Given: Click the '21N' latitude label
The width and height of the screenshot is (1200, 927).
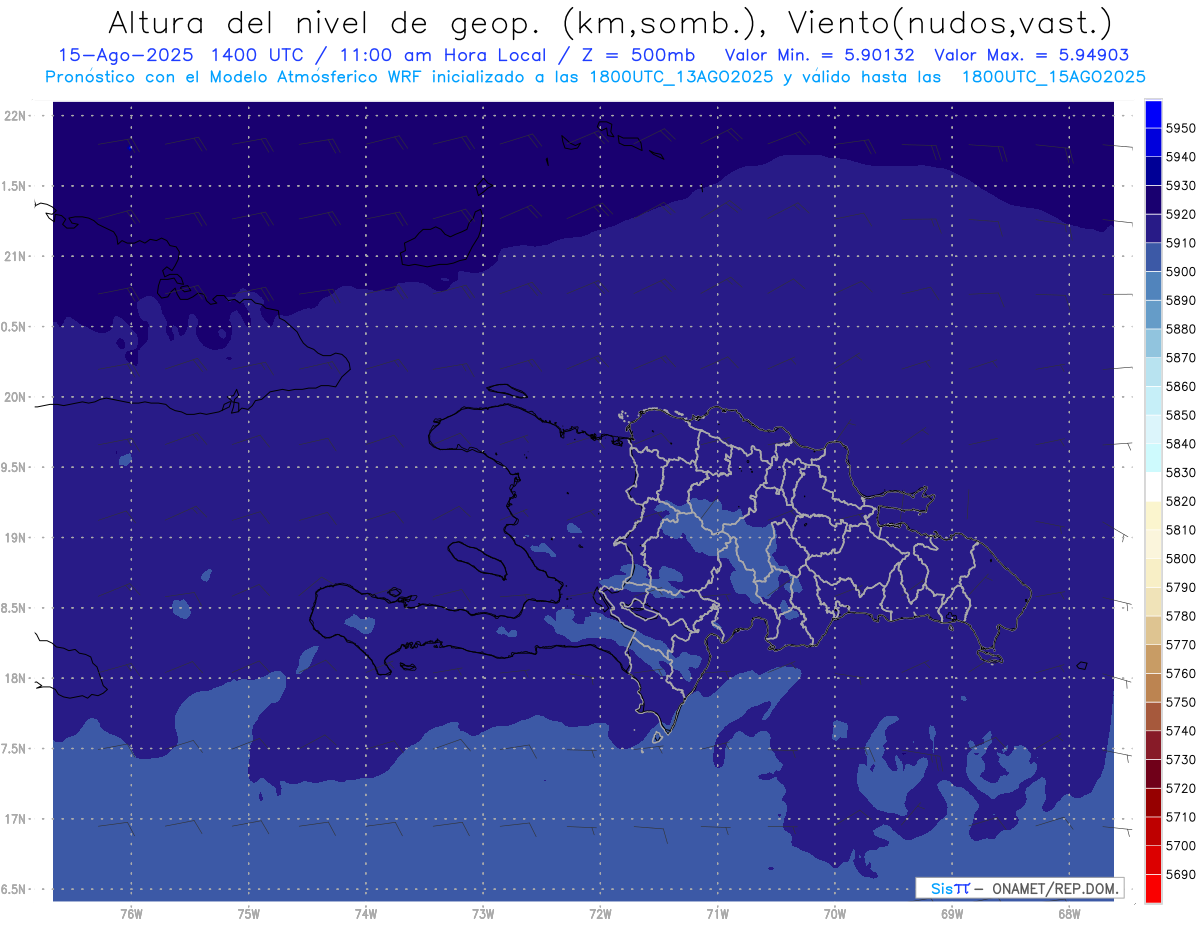Looking at the screenshot, I should (x=17, y=256).
